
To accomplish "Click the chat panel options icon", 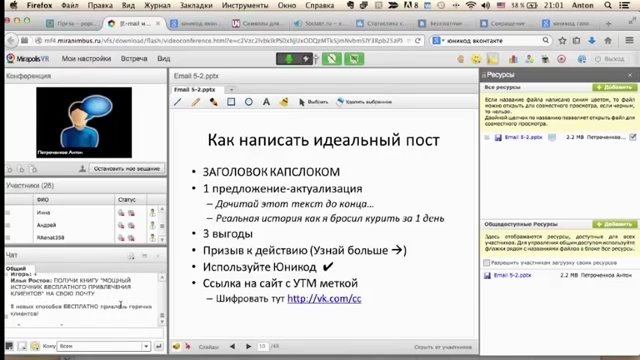I will 131,256.
